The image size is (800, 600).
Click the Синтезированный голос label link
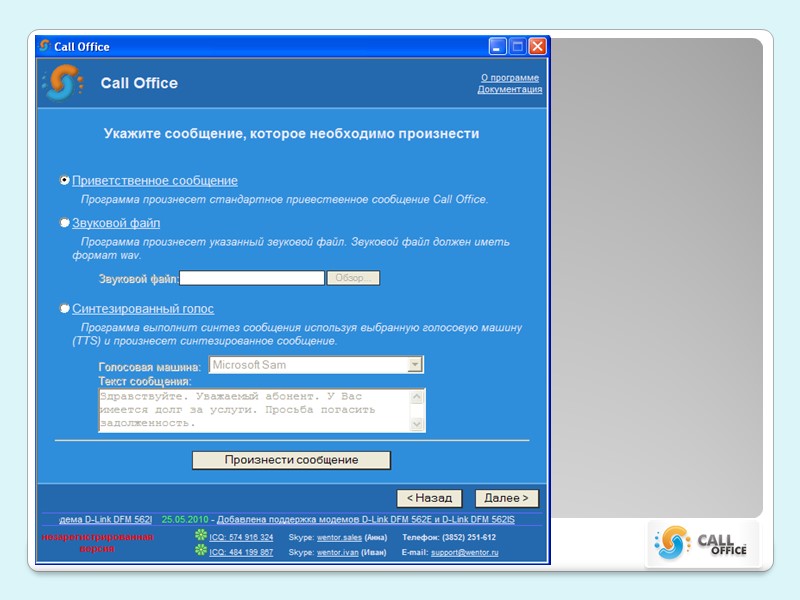tap(143, 309)
